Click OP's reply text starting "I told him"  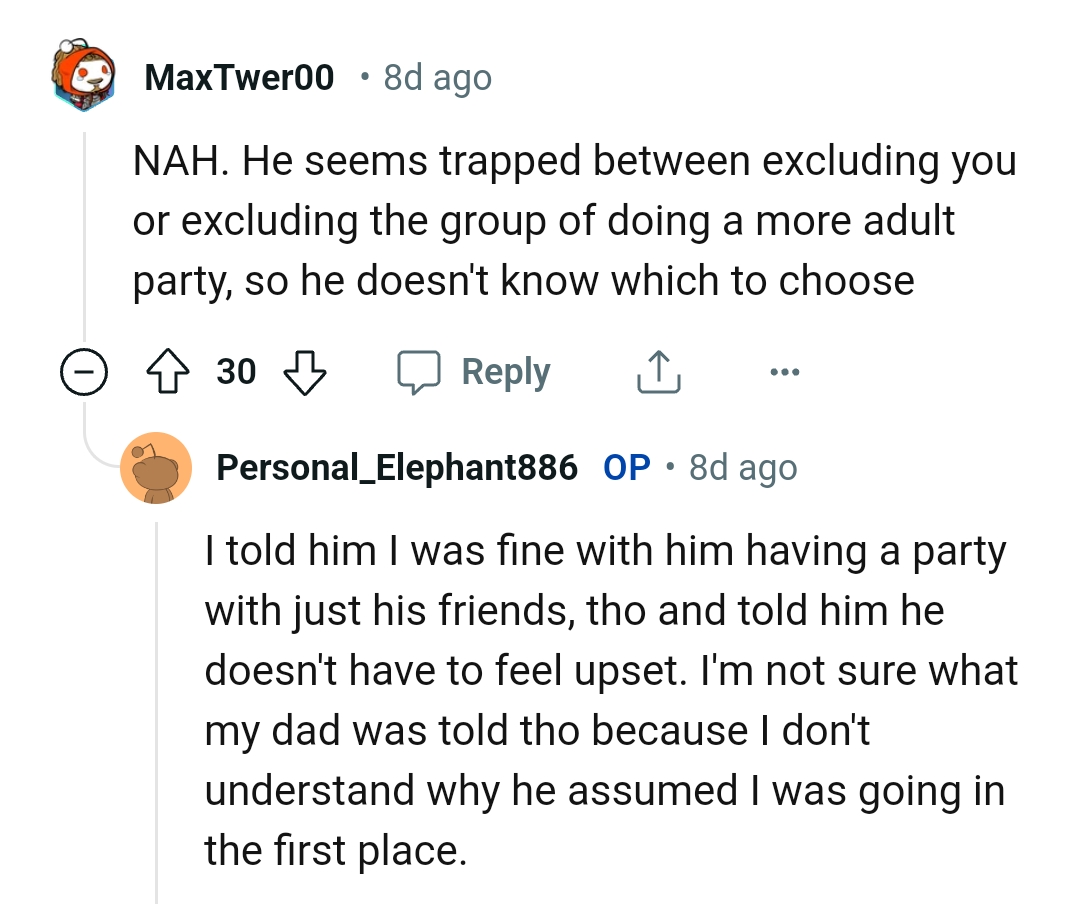pyautogui.click(x=611, y=700)
